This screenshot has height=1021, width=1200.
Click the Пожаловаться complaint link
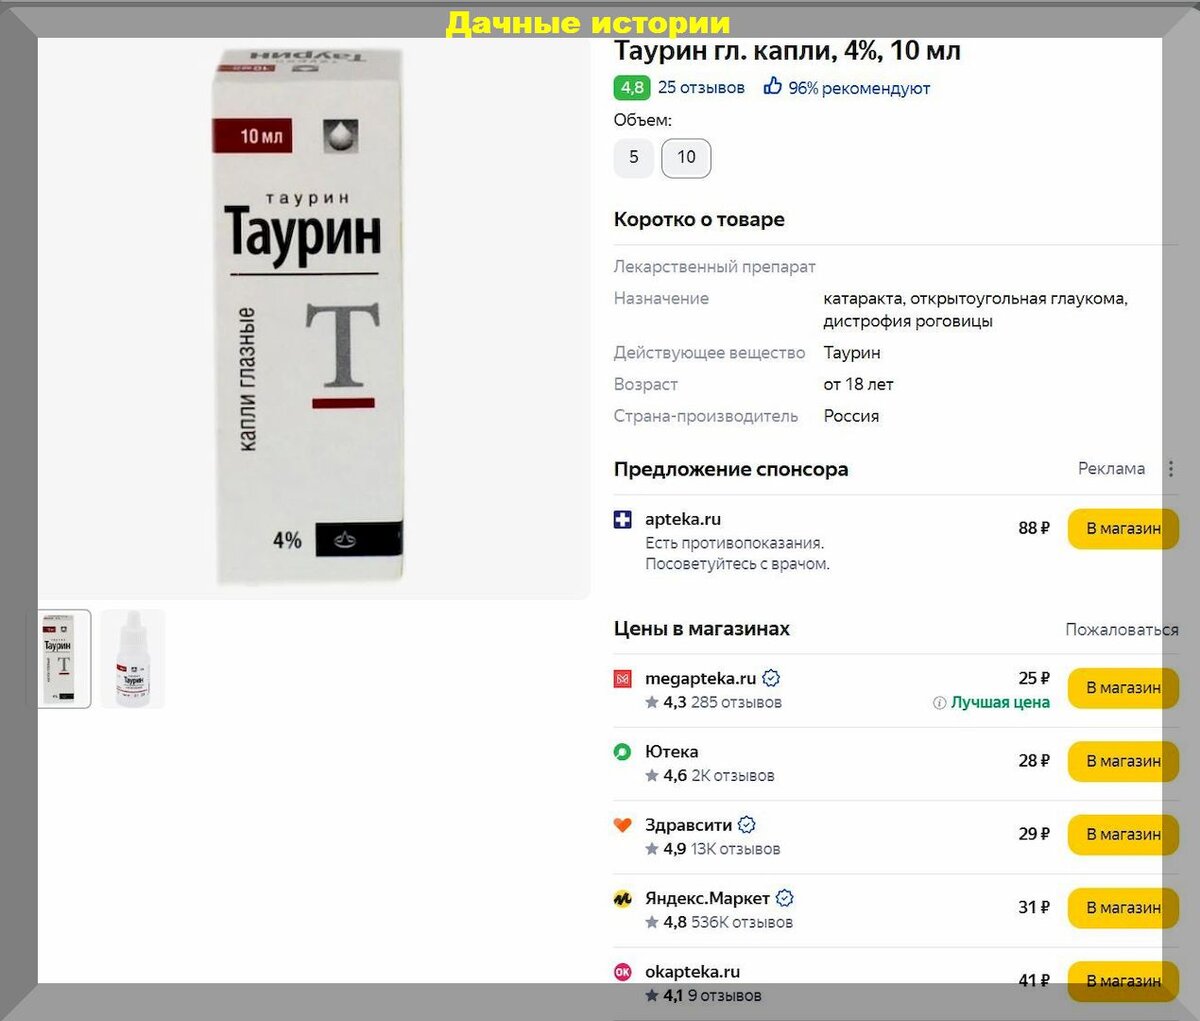[x=1122, y=630]
